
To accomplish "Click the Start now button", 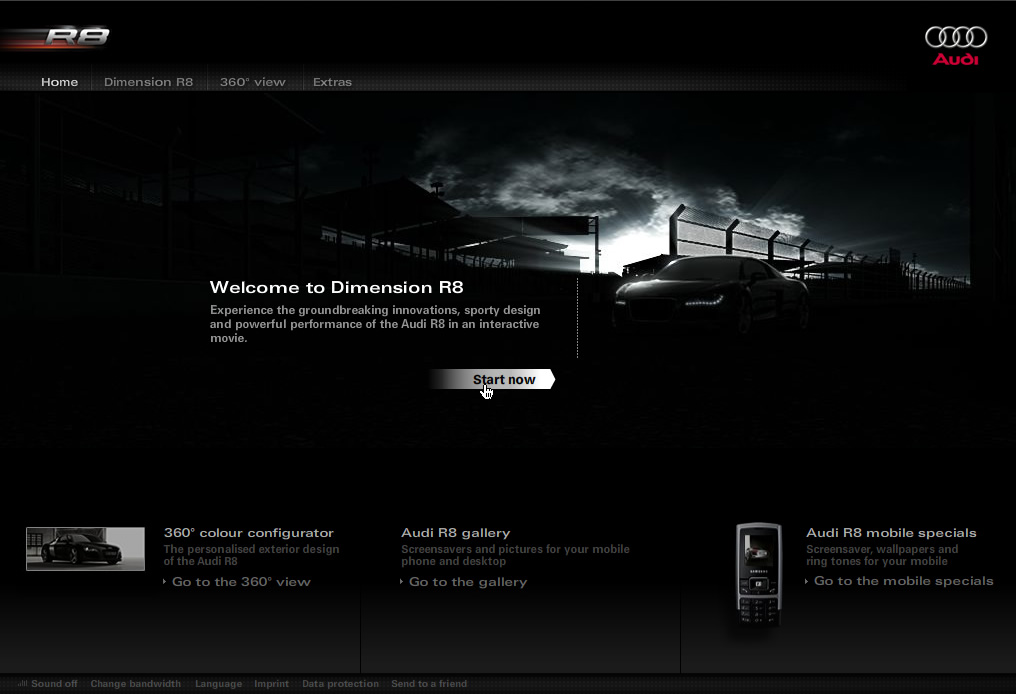I will 492,379.
